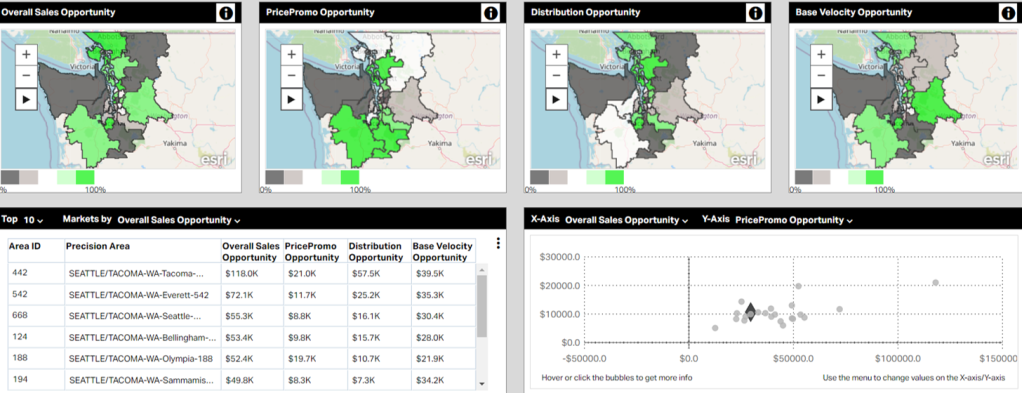Screen dimensions: 1022x393
Task: Click light green legend swatch under Distribution map
Action: tap(596, 177)
